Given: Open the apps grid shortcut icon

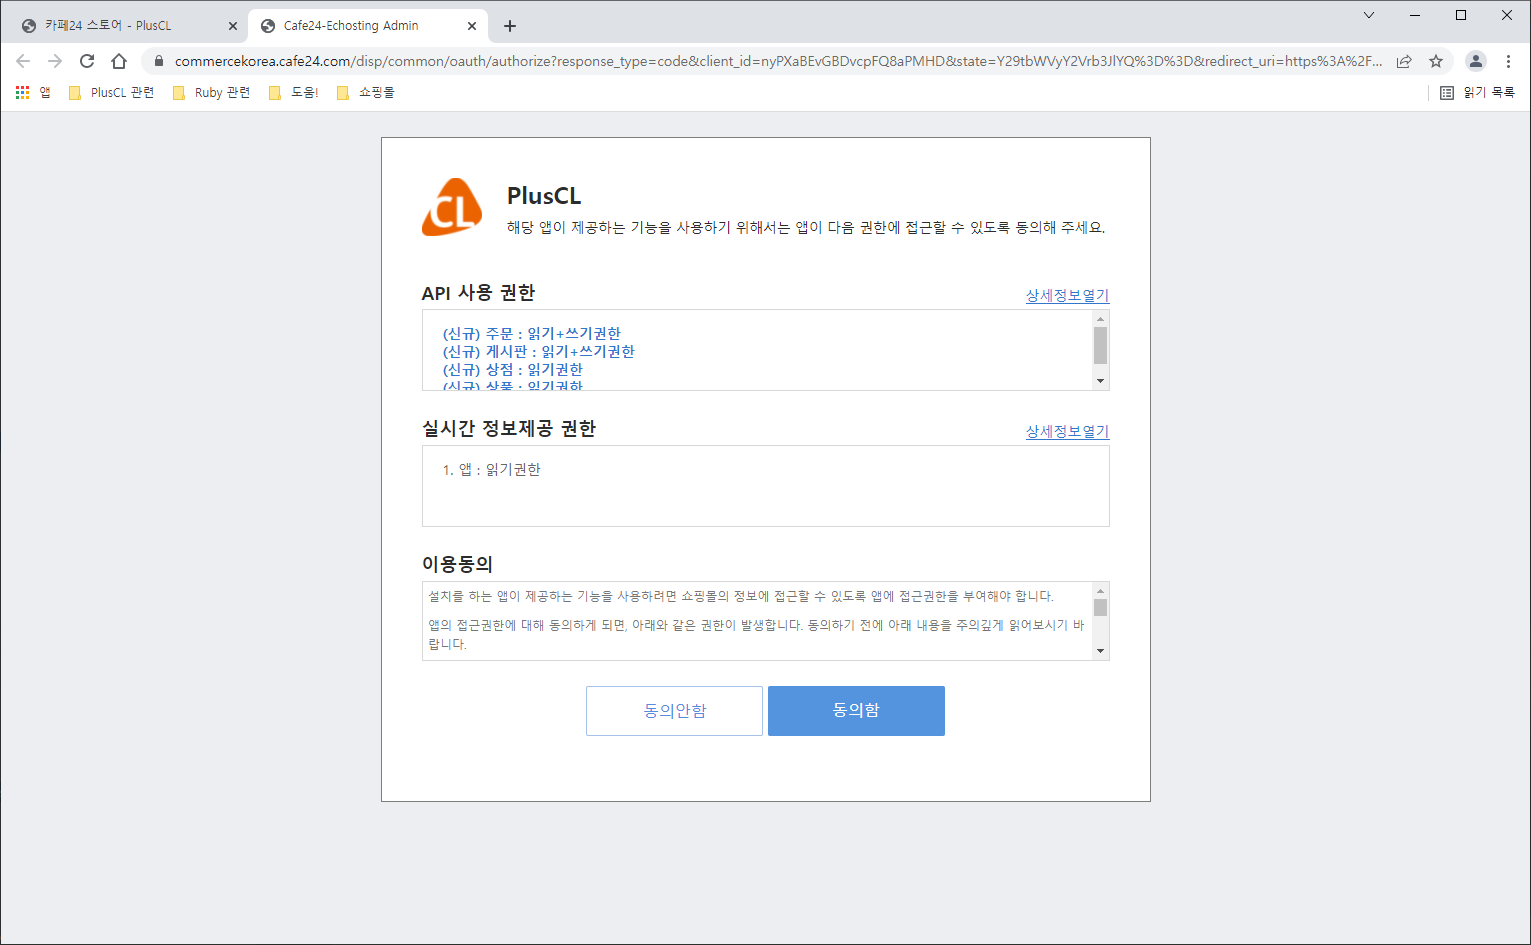Looking at the screenshot, I should pos(23,92).
